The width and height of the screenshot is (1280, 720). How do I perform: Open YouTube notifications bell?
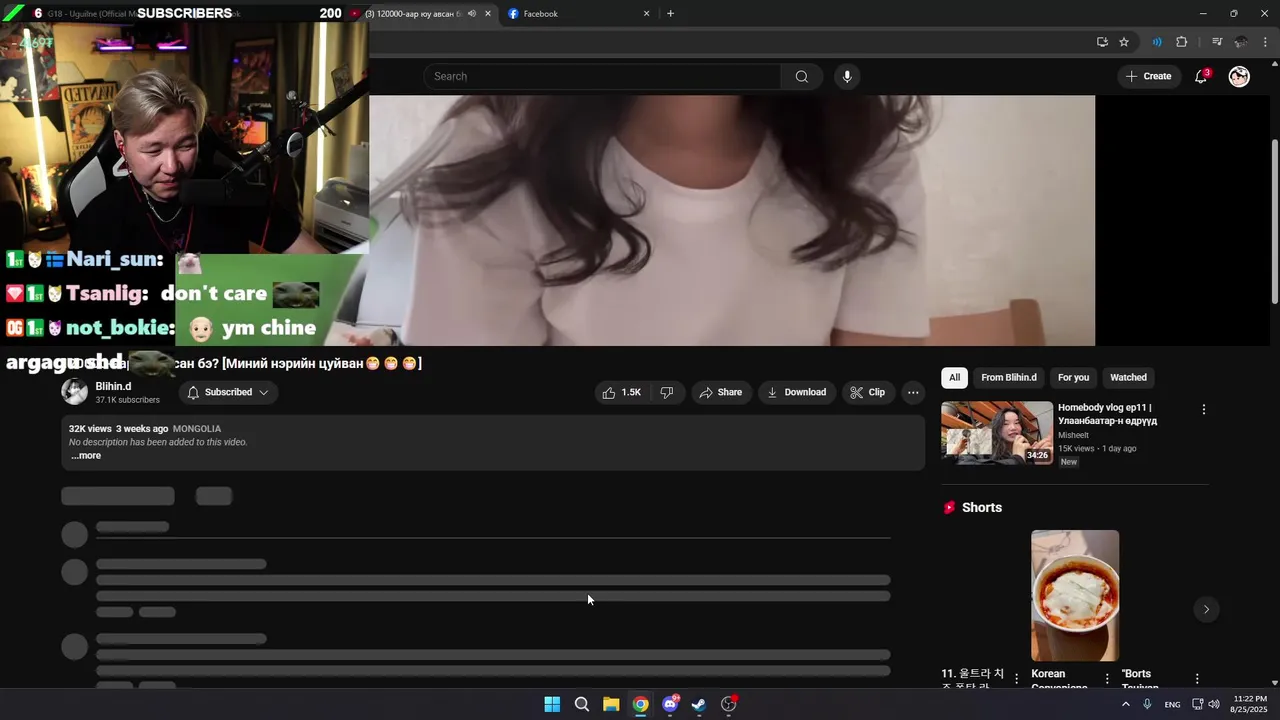[x=1201, y=77]
